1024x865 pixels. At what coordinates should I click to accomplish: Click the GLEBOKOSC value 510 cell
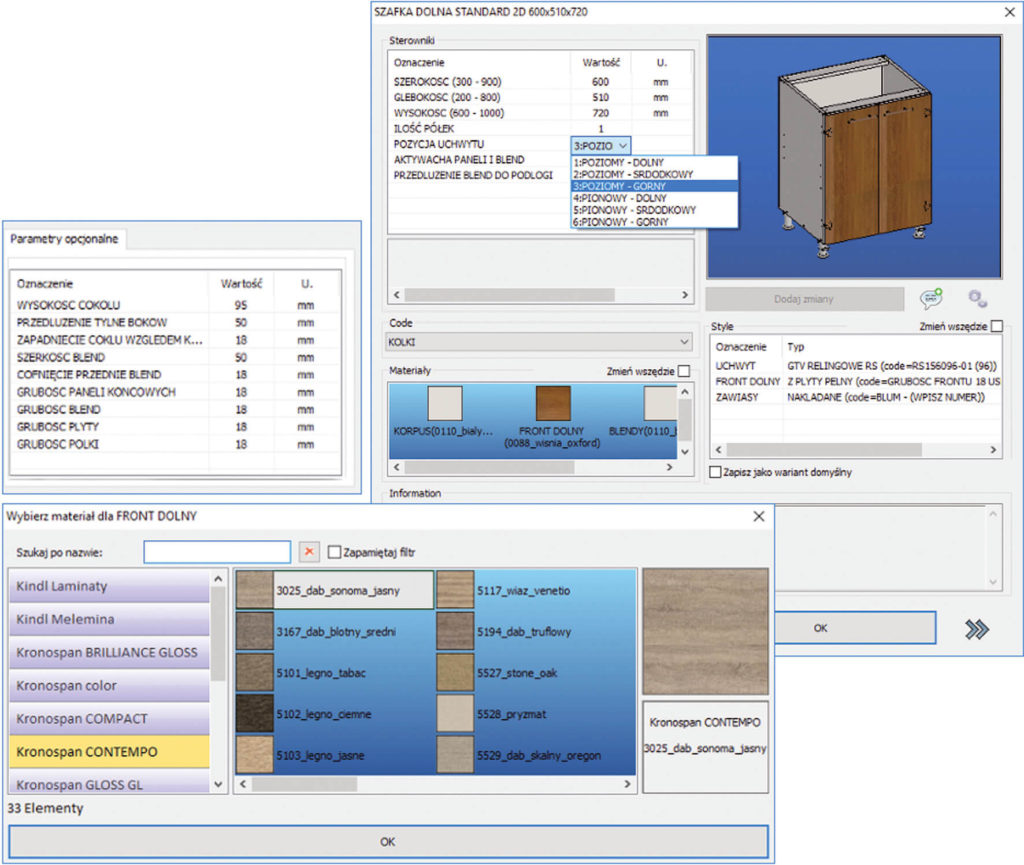(x=600, y=97)
